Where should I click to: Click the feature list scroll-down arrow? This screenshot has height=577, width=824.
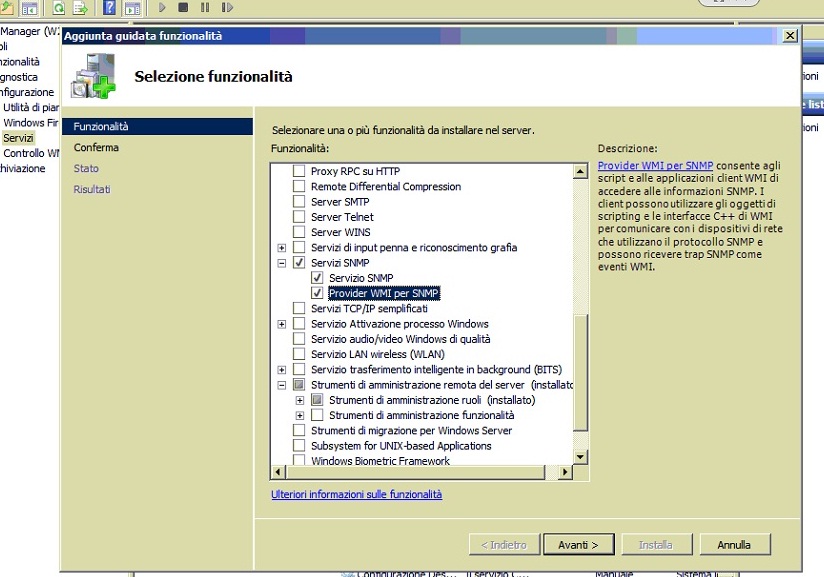(x=580, y=457)
